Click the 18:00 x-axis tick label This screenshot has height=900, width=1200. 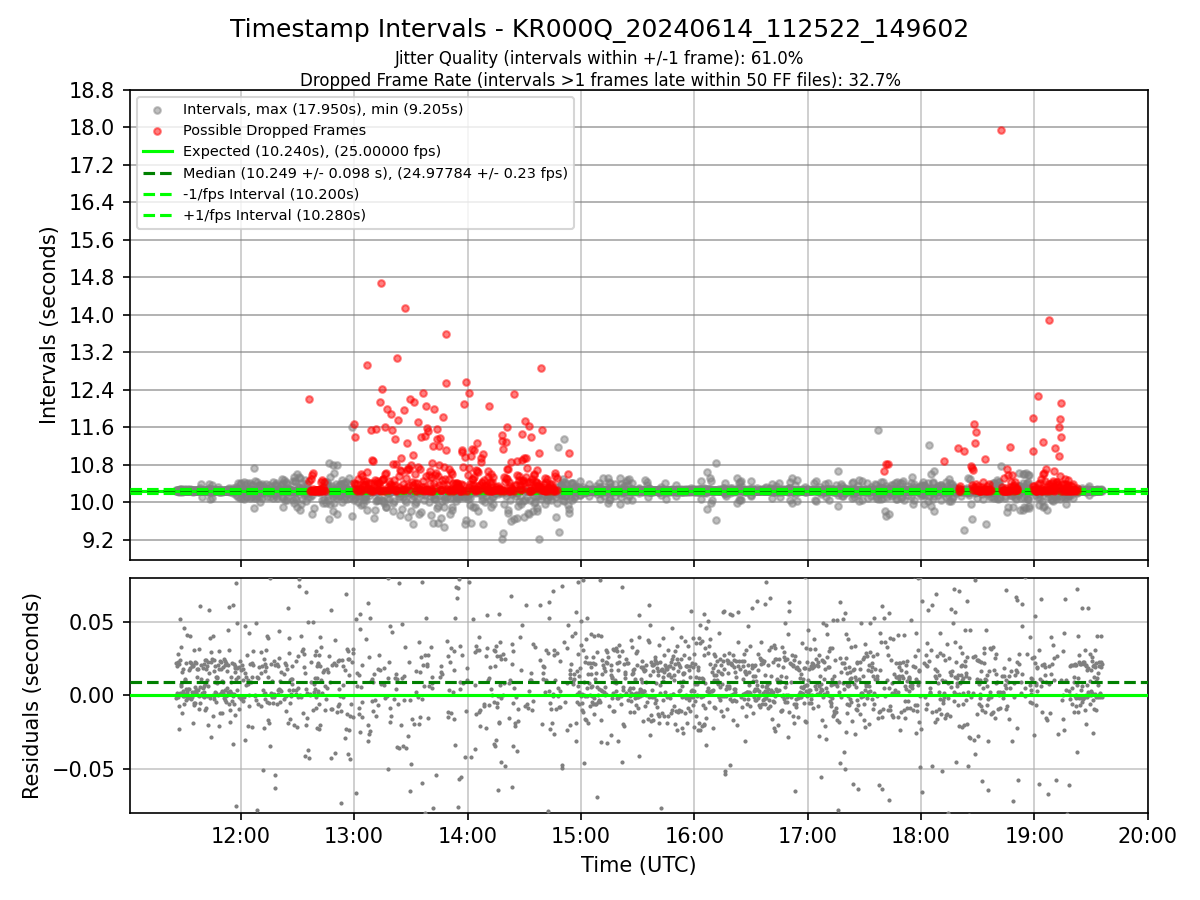coord(921,835)
